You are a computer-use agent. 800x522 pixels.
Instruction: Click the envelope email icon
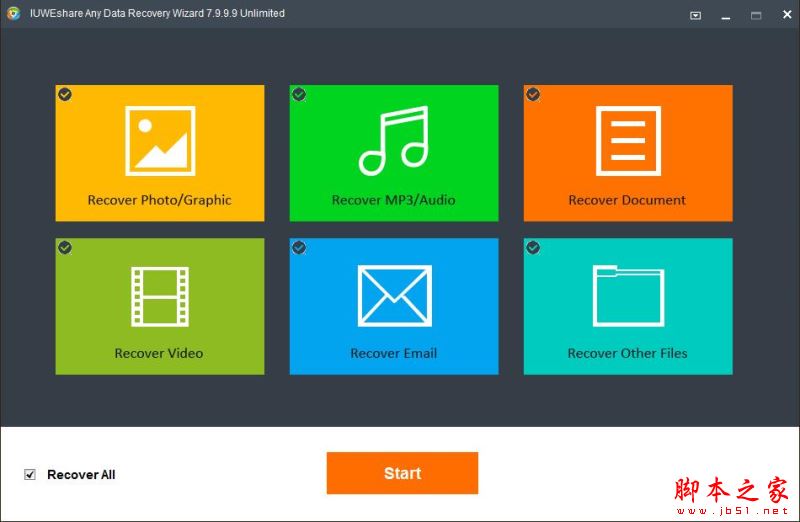tap(394, 296)
